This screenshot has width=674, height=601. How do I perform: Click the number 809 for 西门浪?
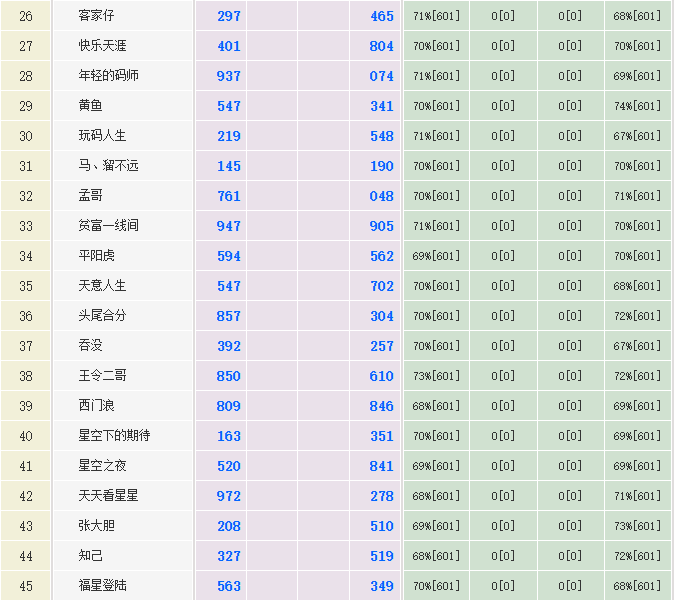[x=229, y=406]
